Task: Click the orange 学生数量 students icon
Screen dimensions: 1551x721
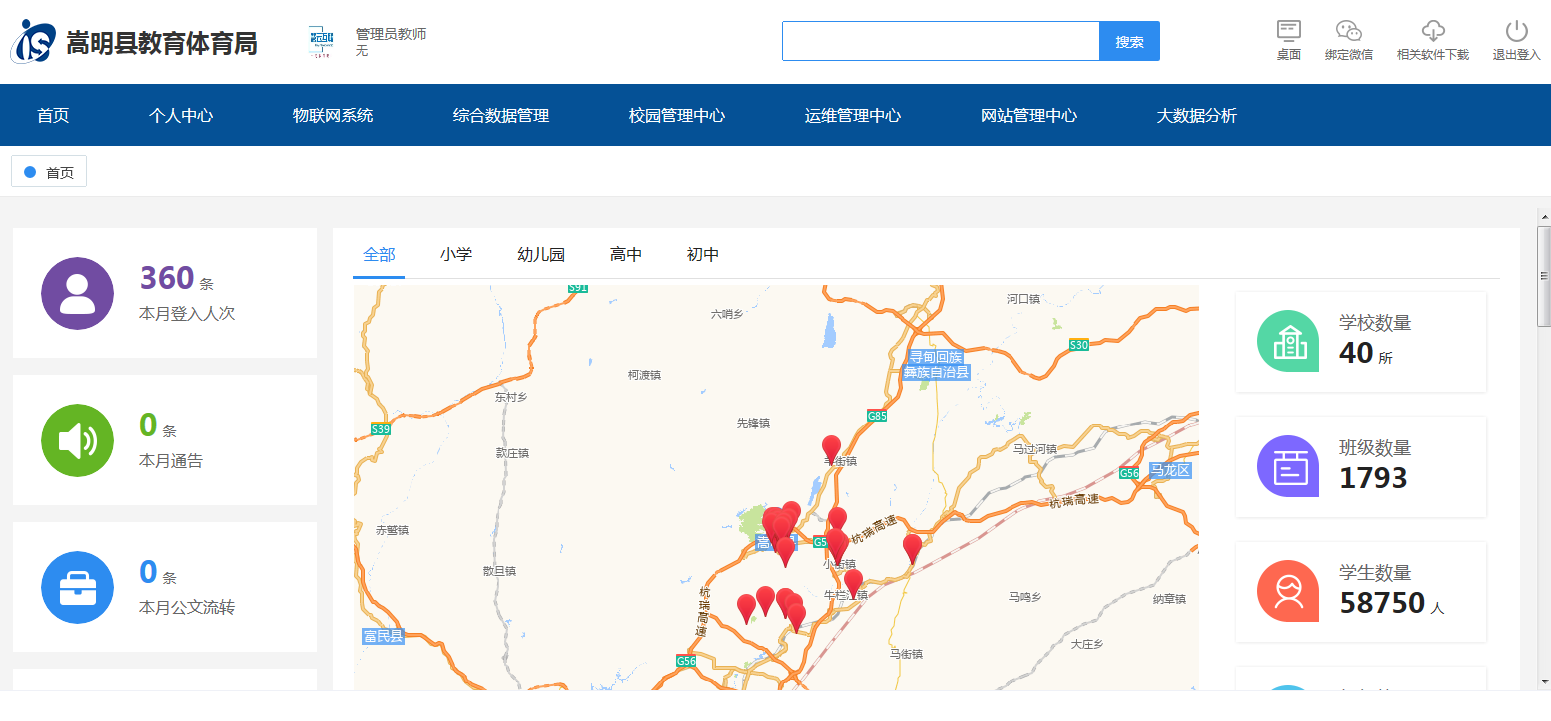Action: (x=1287, y=591)
